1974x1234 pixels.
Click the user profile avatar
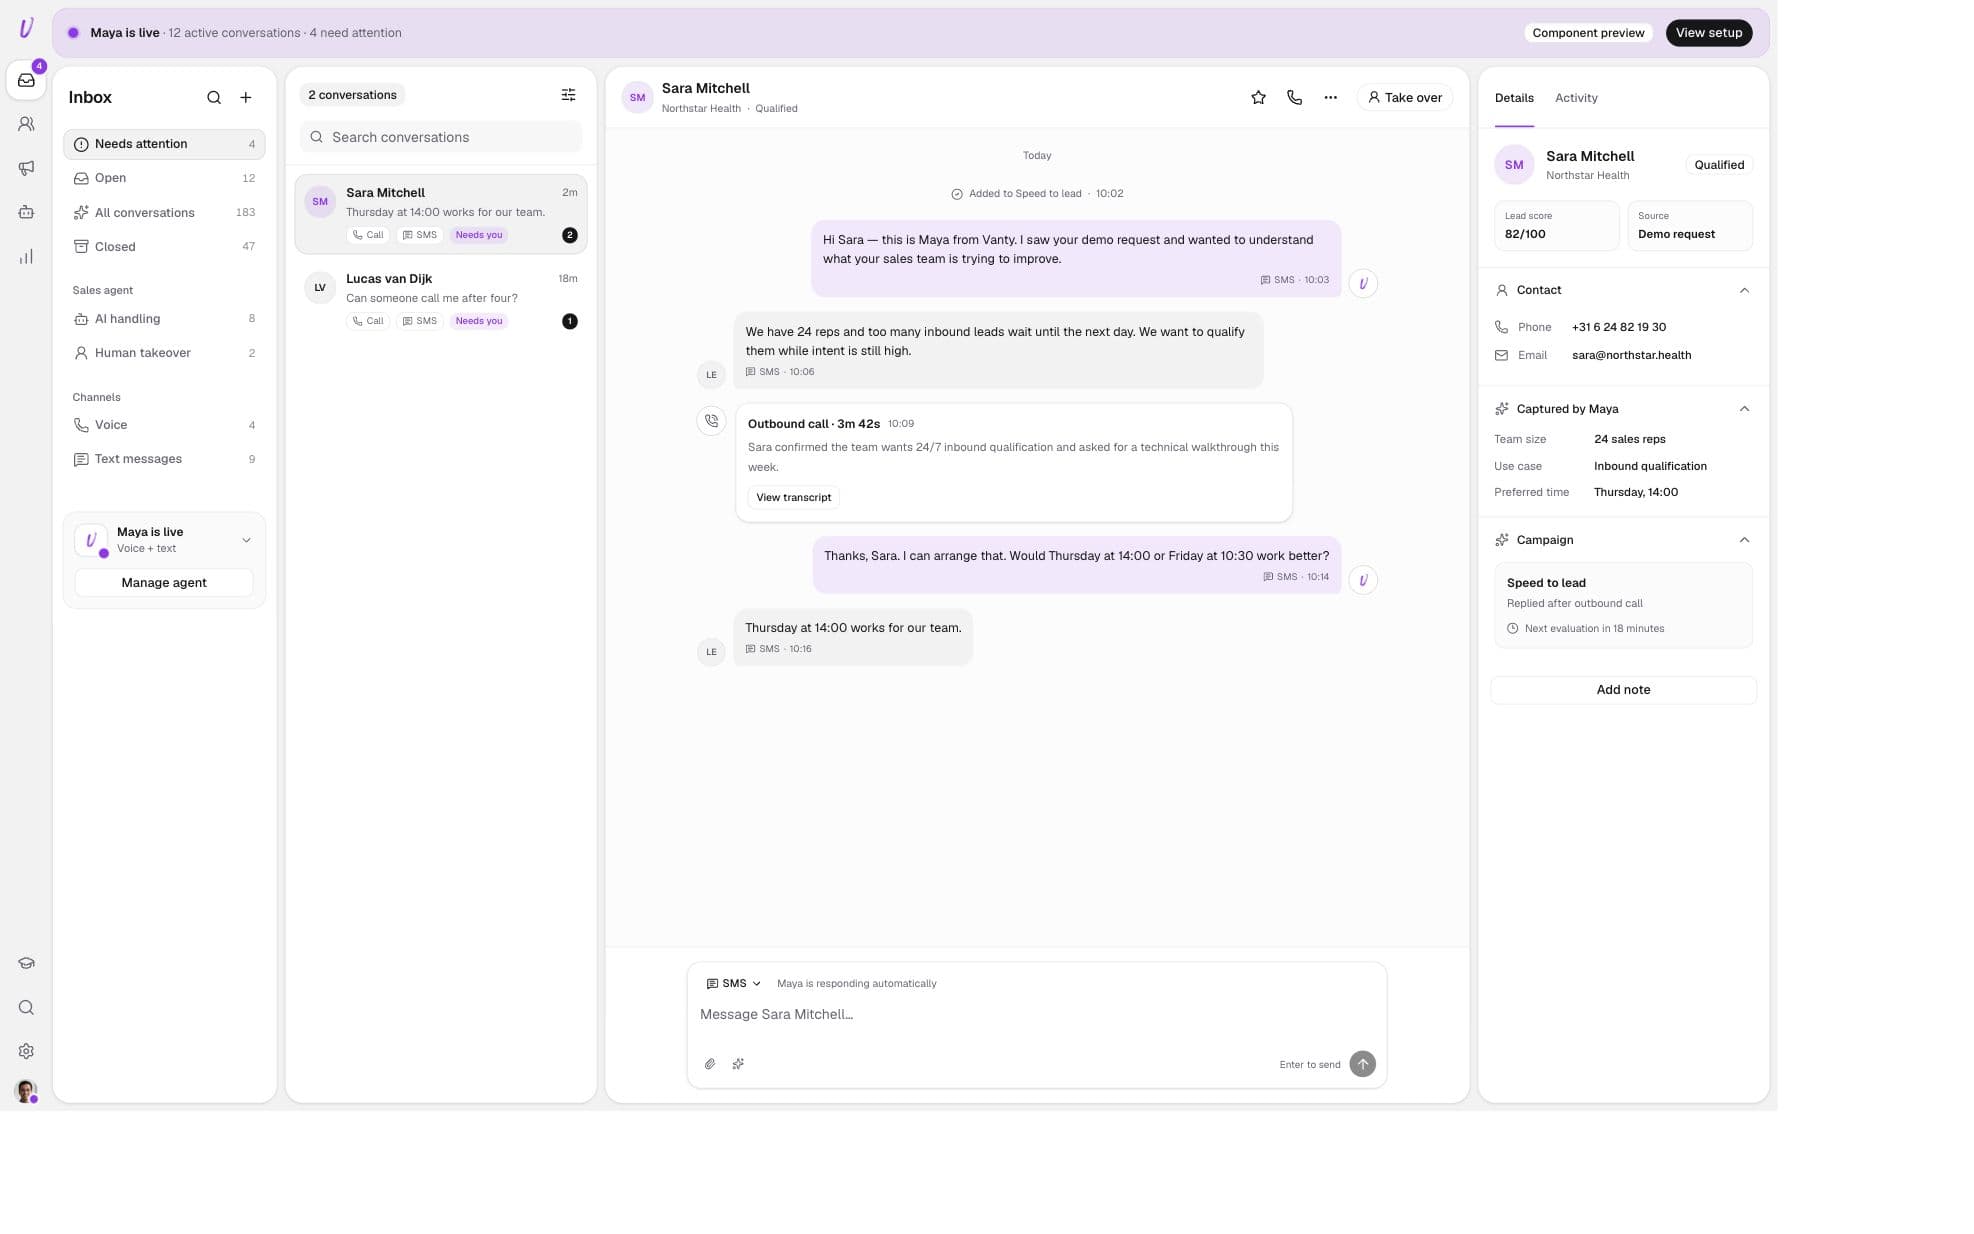pos(26,1091)
